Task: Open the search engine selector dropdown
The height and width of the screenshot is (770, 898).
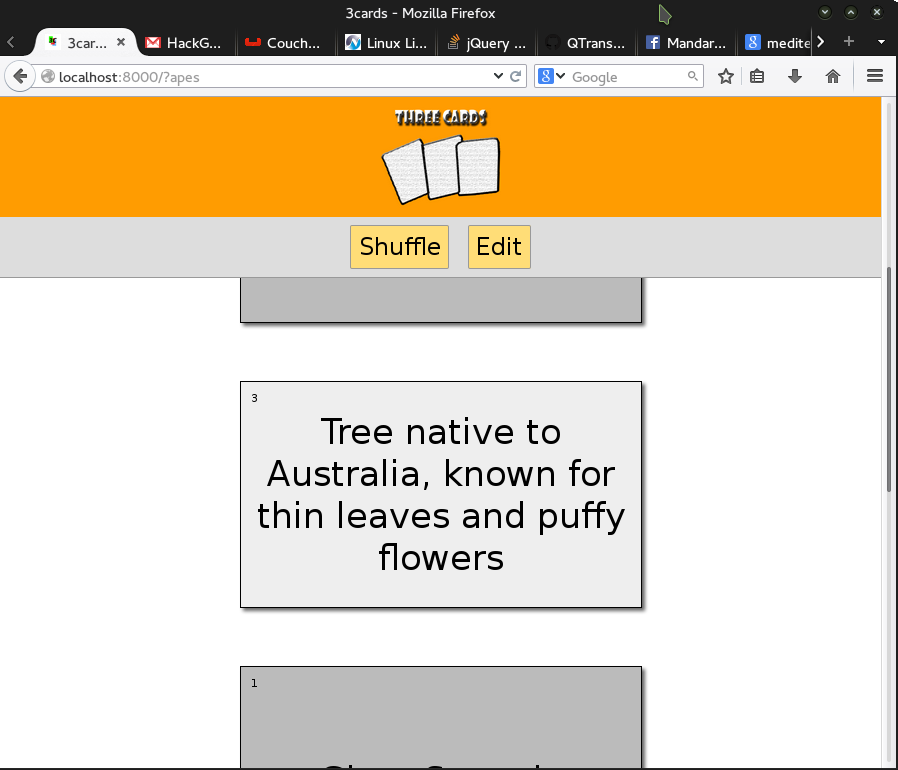Action: tap(552, 76)
